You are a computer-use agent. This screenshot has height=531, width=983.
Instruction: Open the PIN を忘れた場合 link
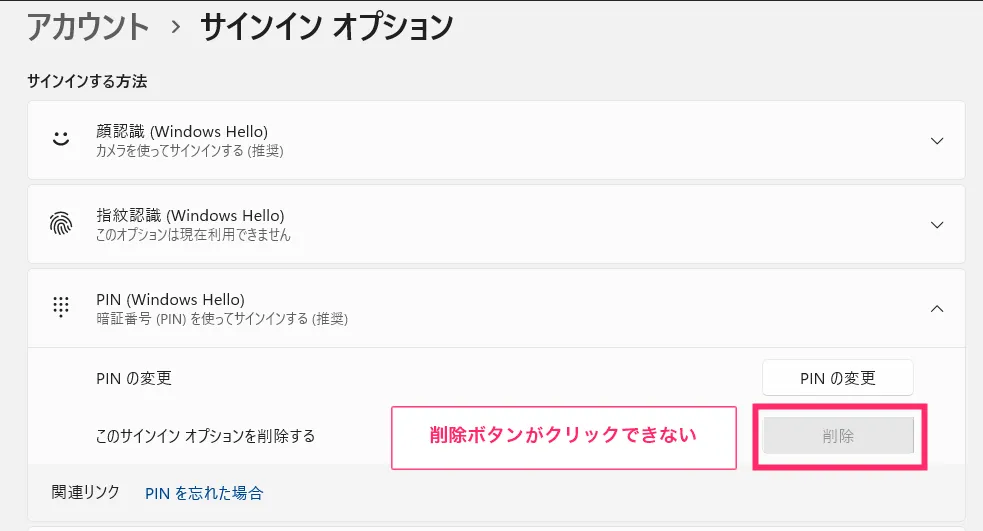tap(204, 493)
